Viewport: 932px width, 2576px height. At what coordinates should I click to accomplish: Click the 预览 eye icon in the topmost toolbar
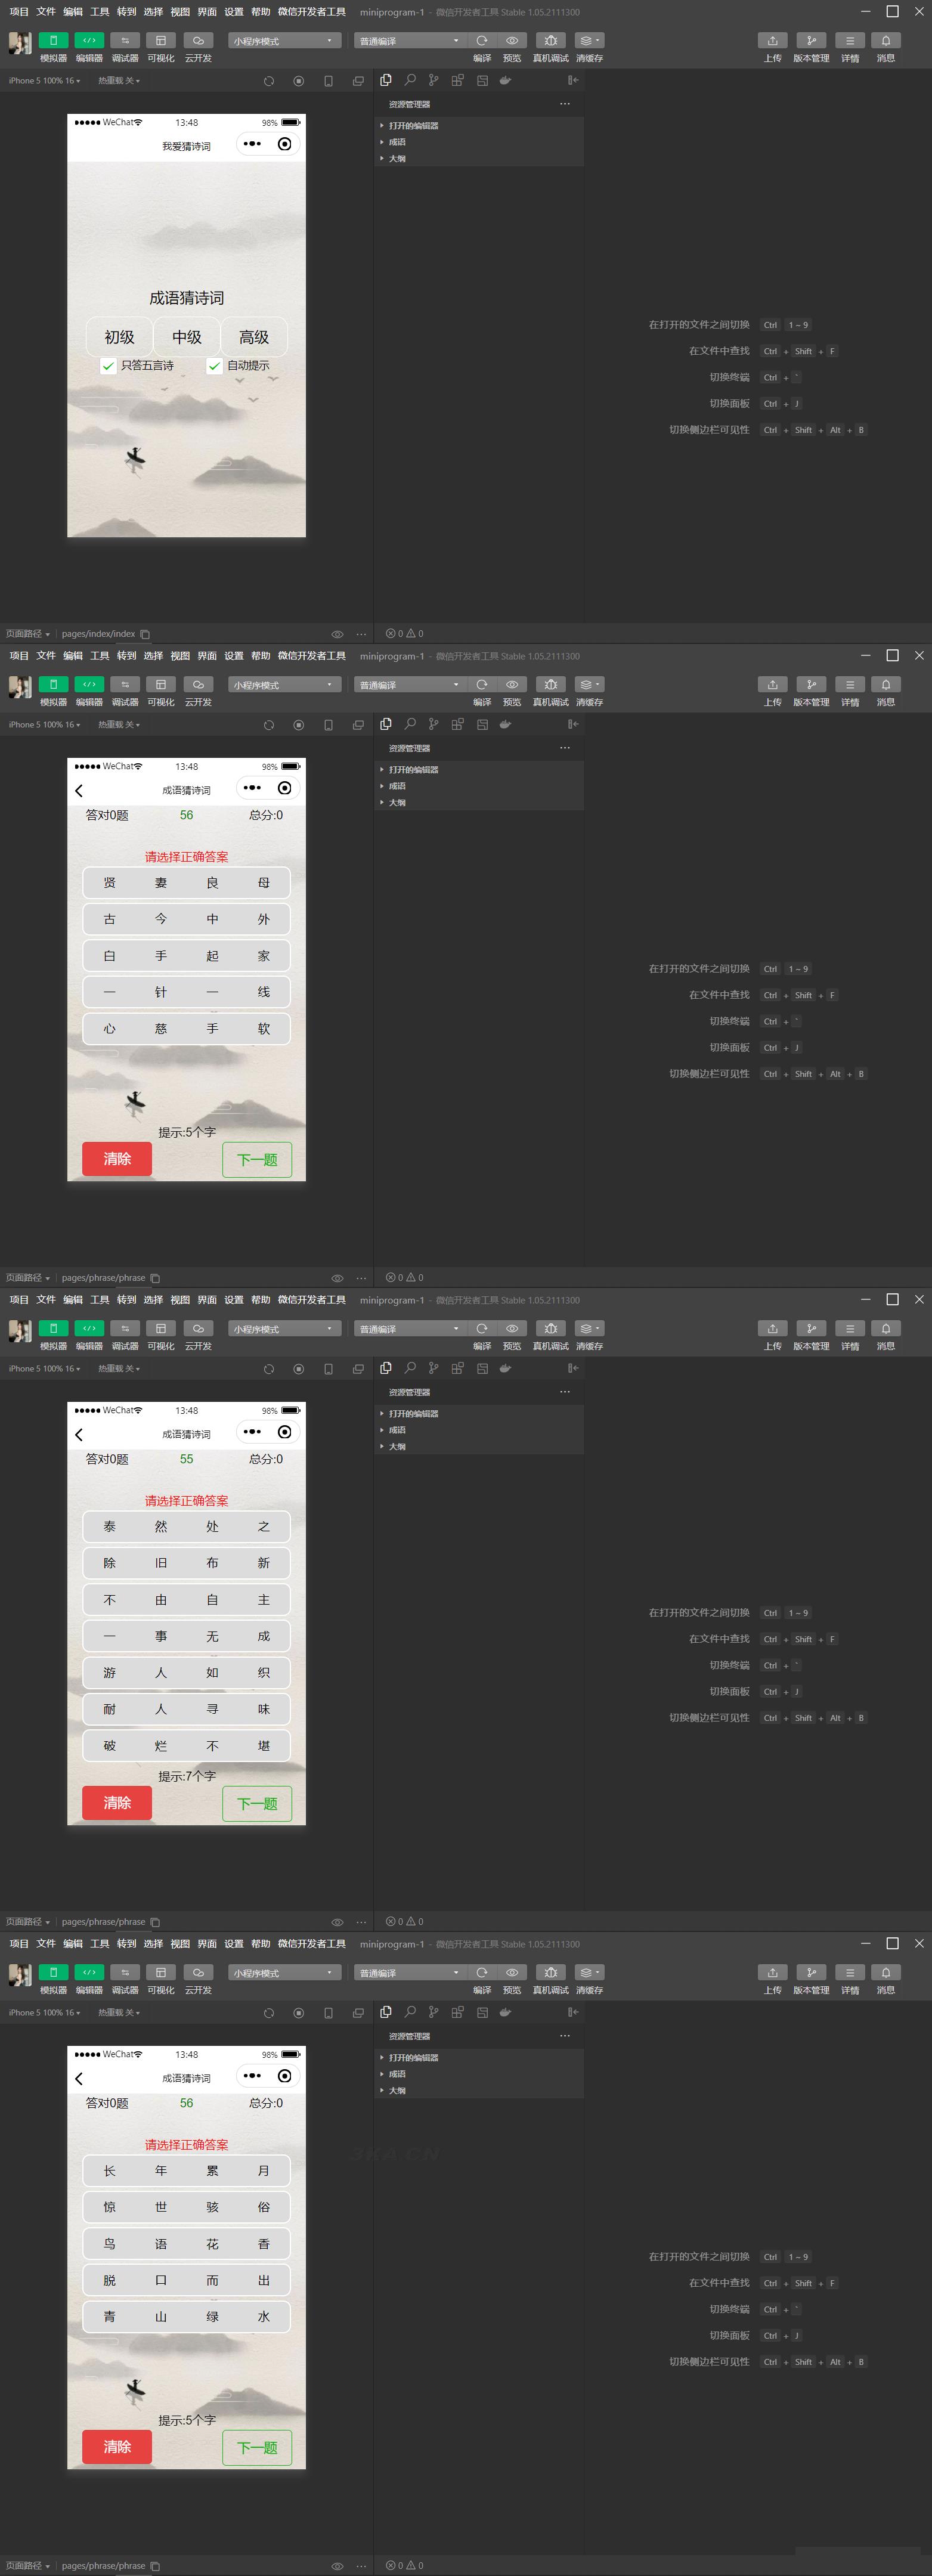pos(512,41)
